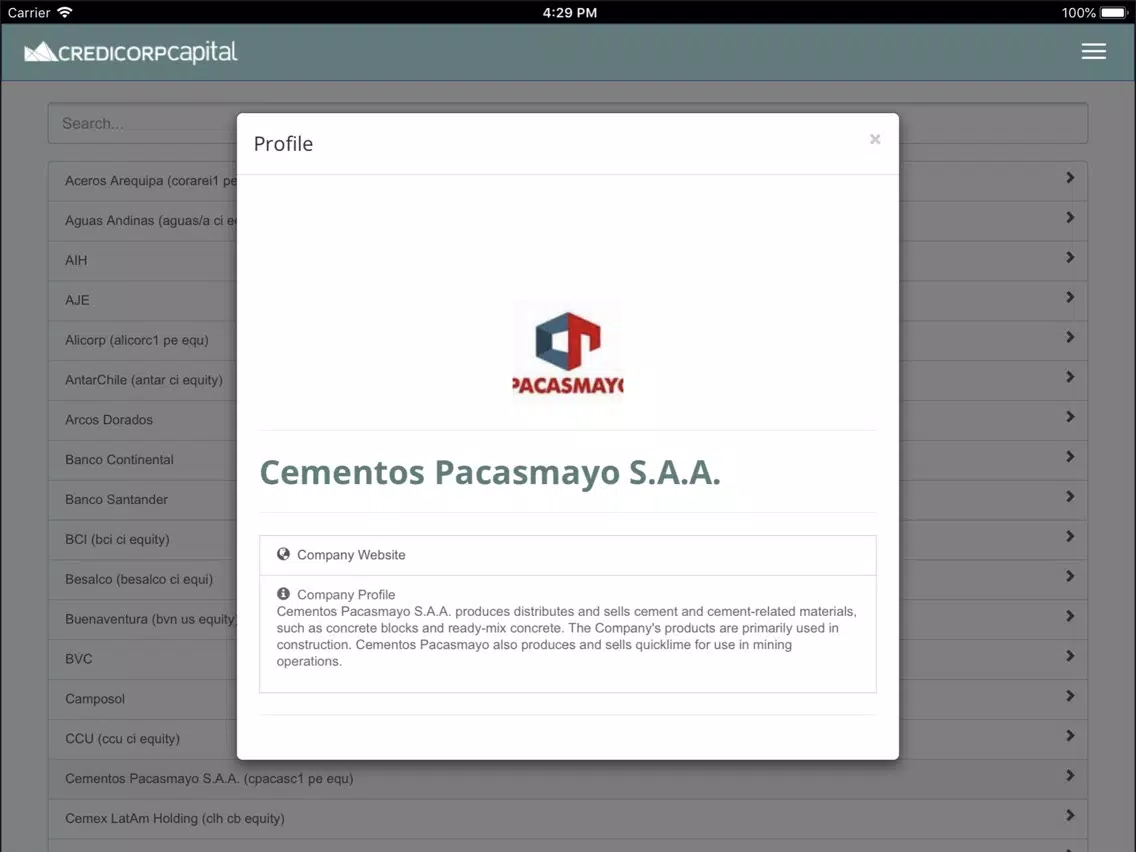Expand the AntarChile row chevron

[x=1069, y=377]
